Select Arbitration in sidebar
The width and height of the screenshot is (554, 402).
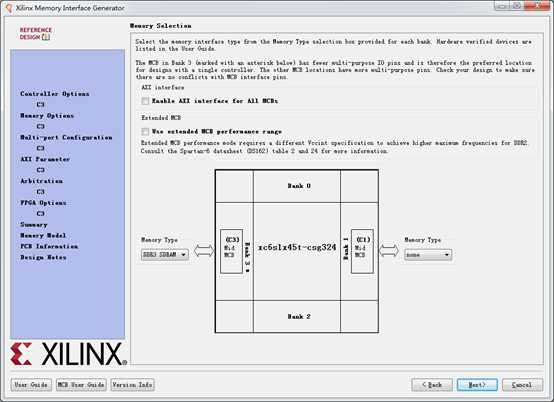(x=41, y=181)
